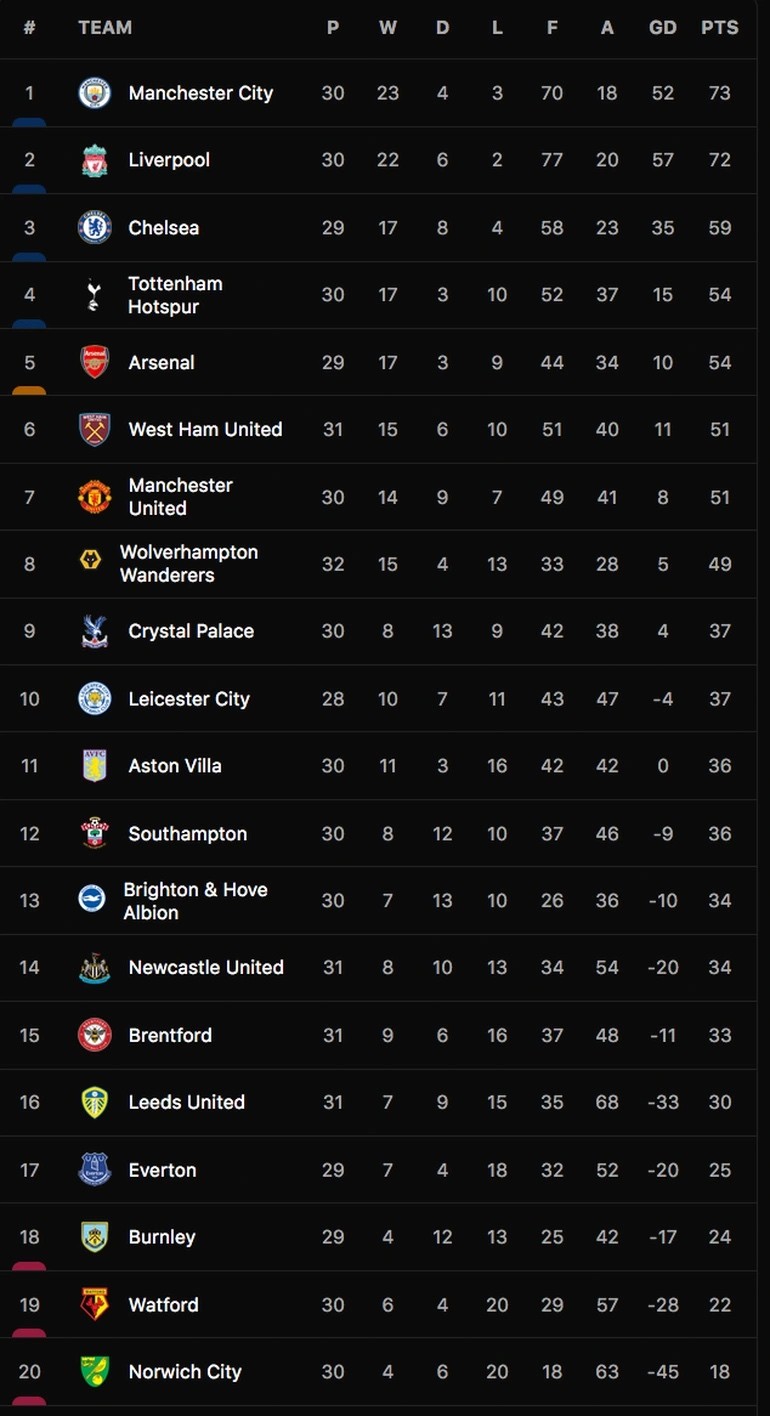This screenshot has height=1416, width=770.
Task: Click the Everton club crest
Action: tap(94, 1169)
